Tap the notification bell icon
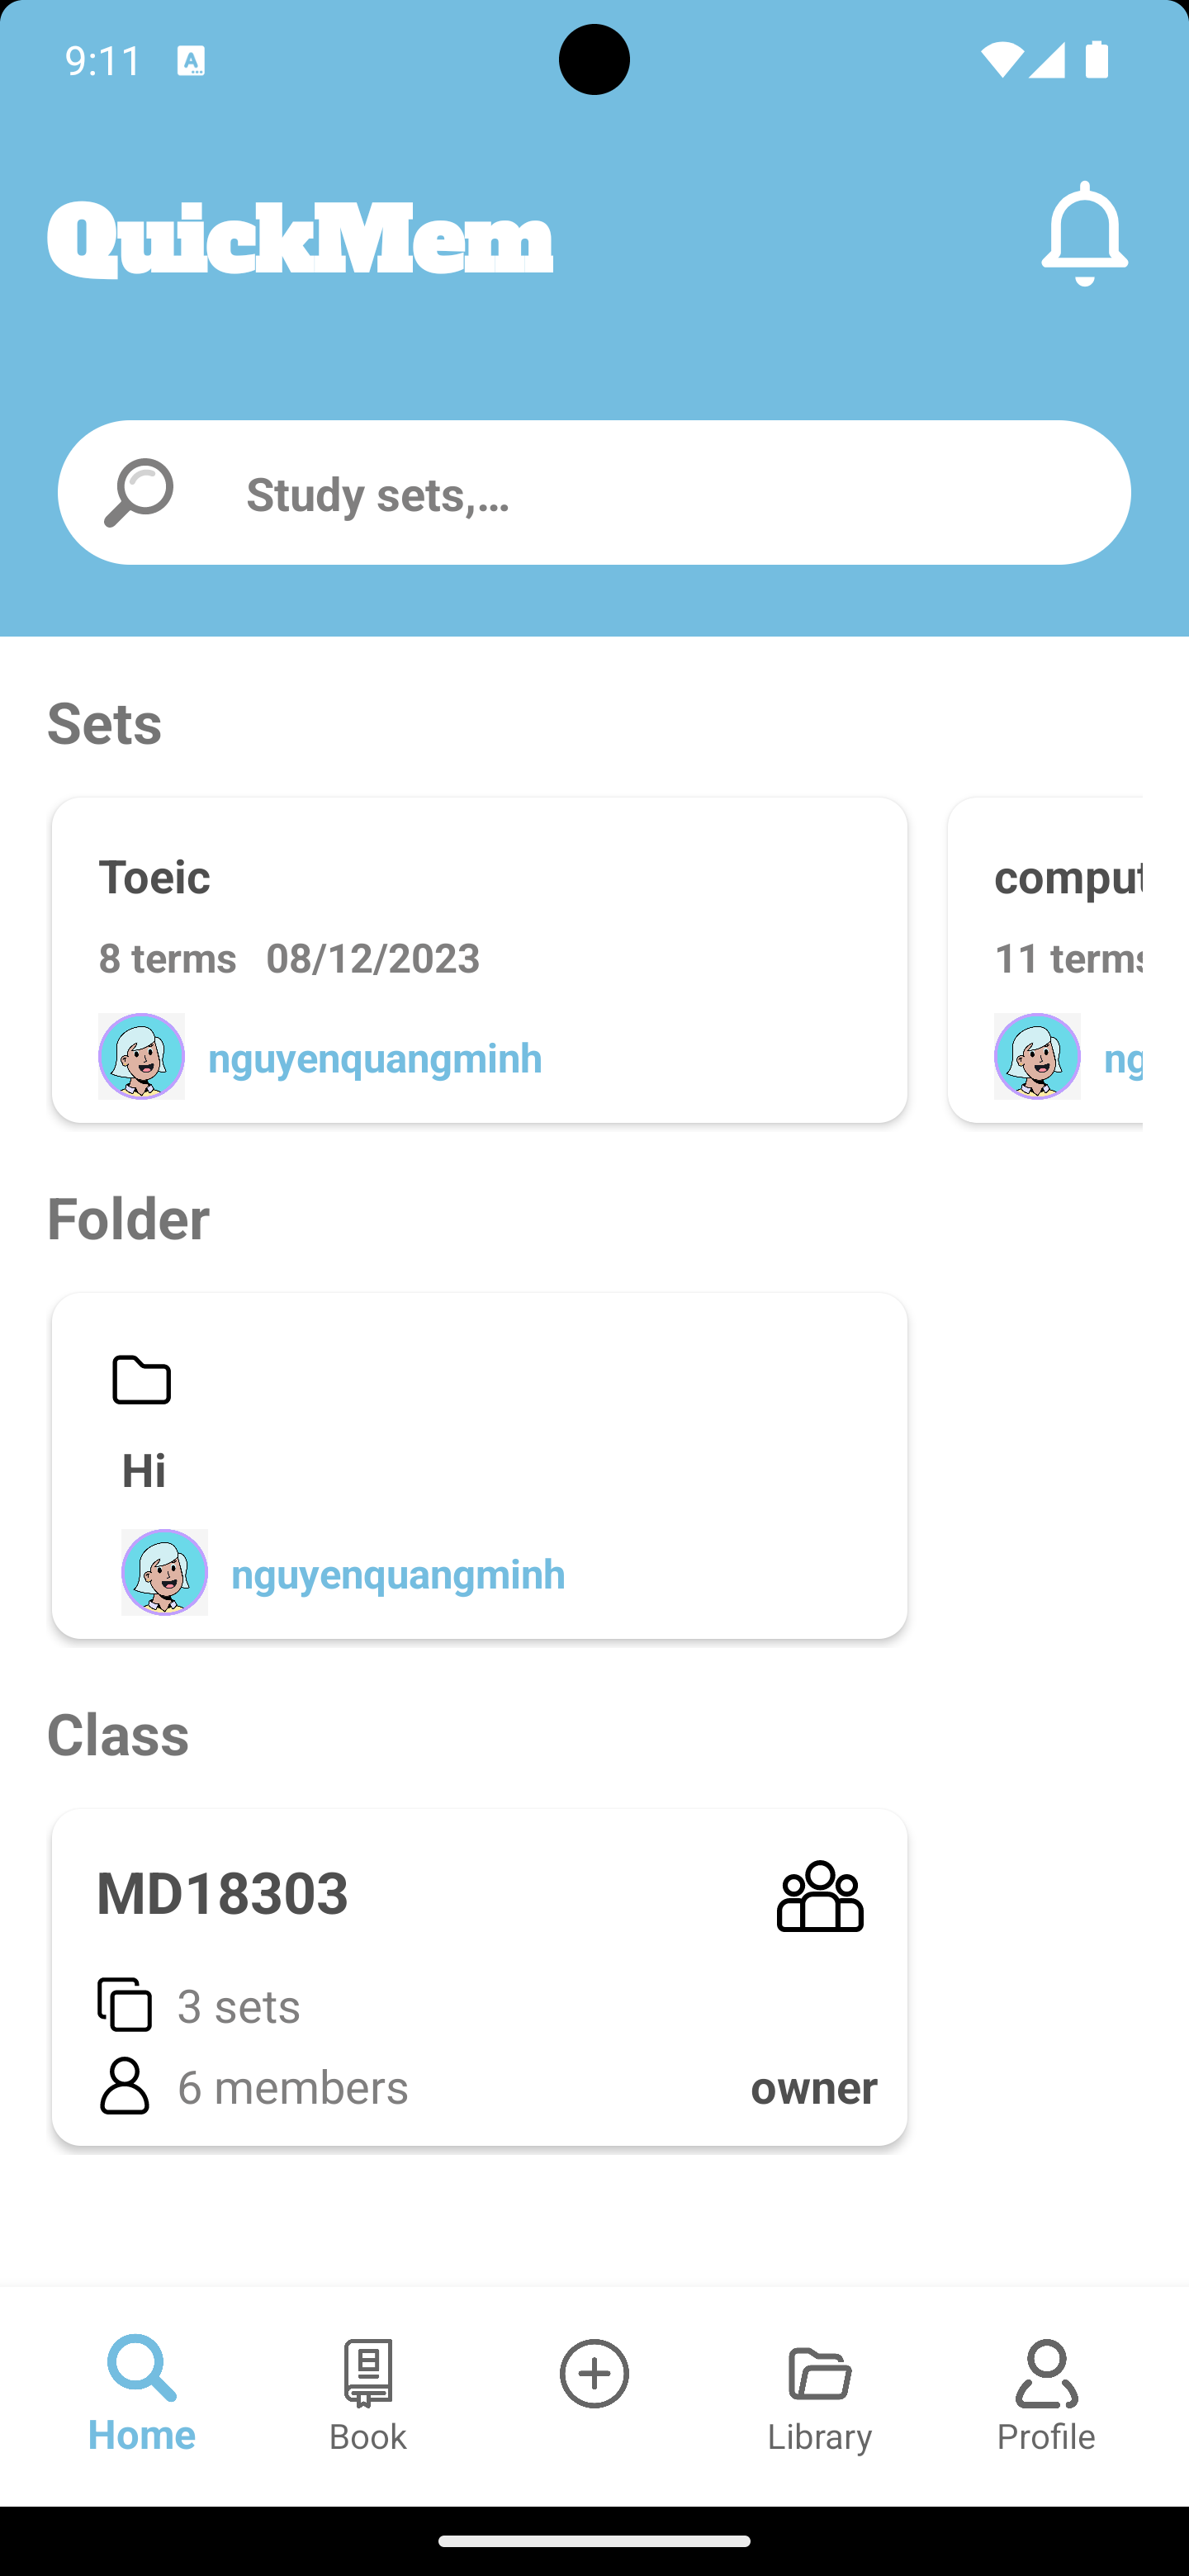The height and width of the screenshot is (2576, 1189). point(1084,234)
